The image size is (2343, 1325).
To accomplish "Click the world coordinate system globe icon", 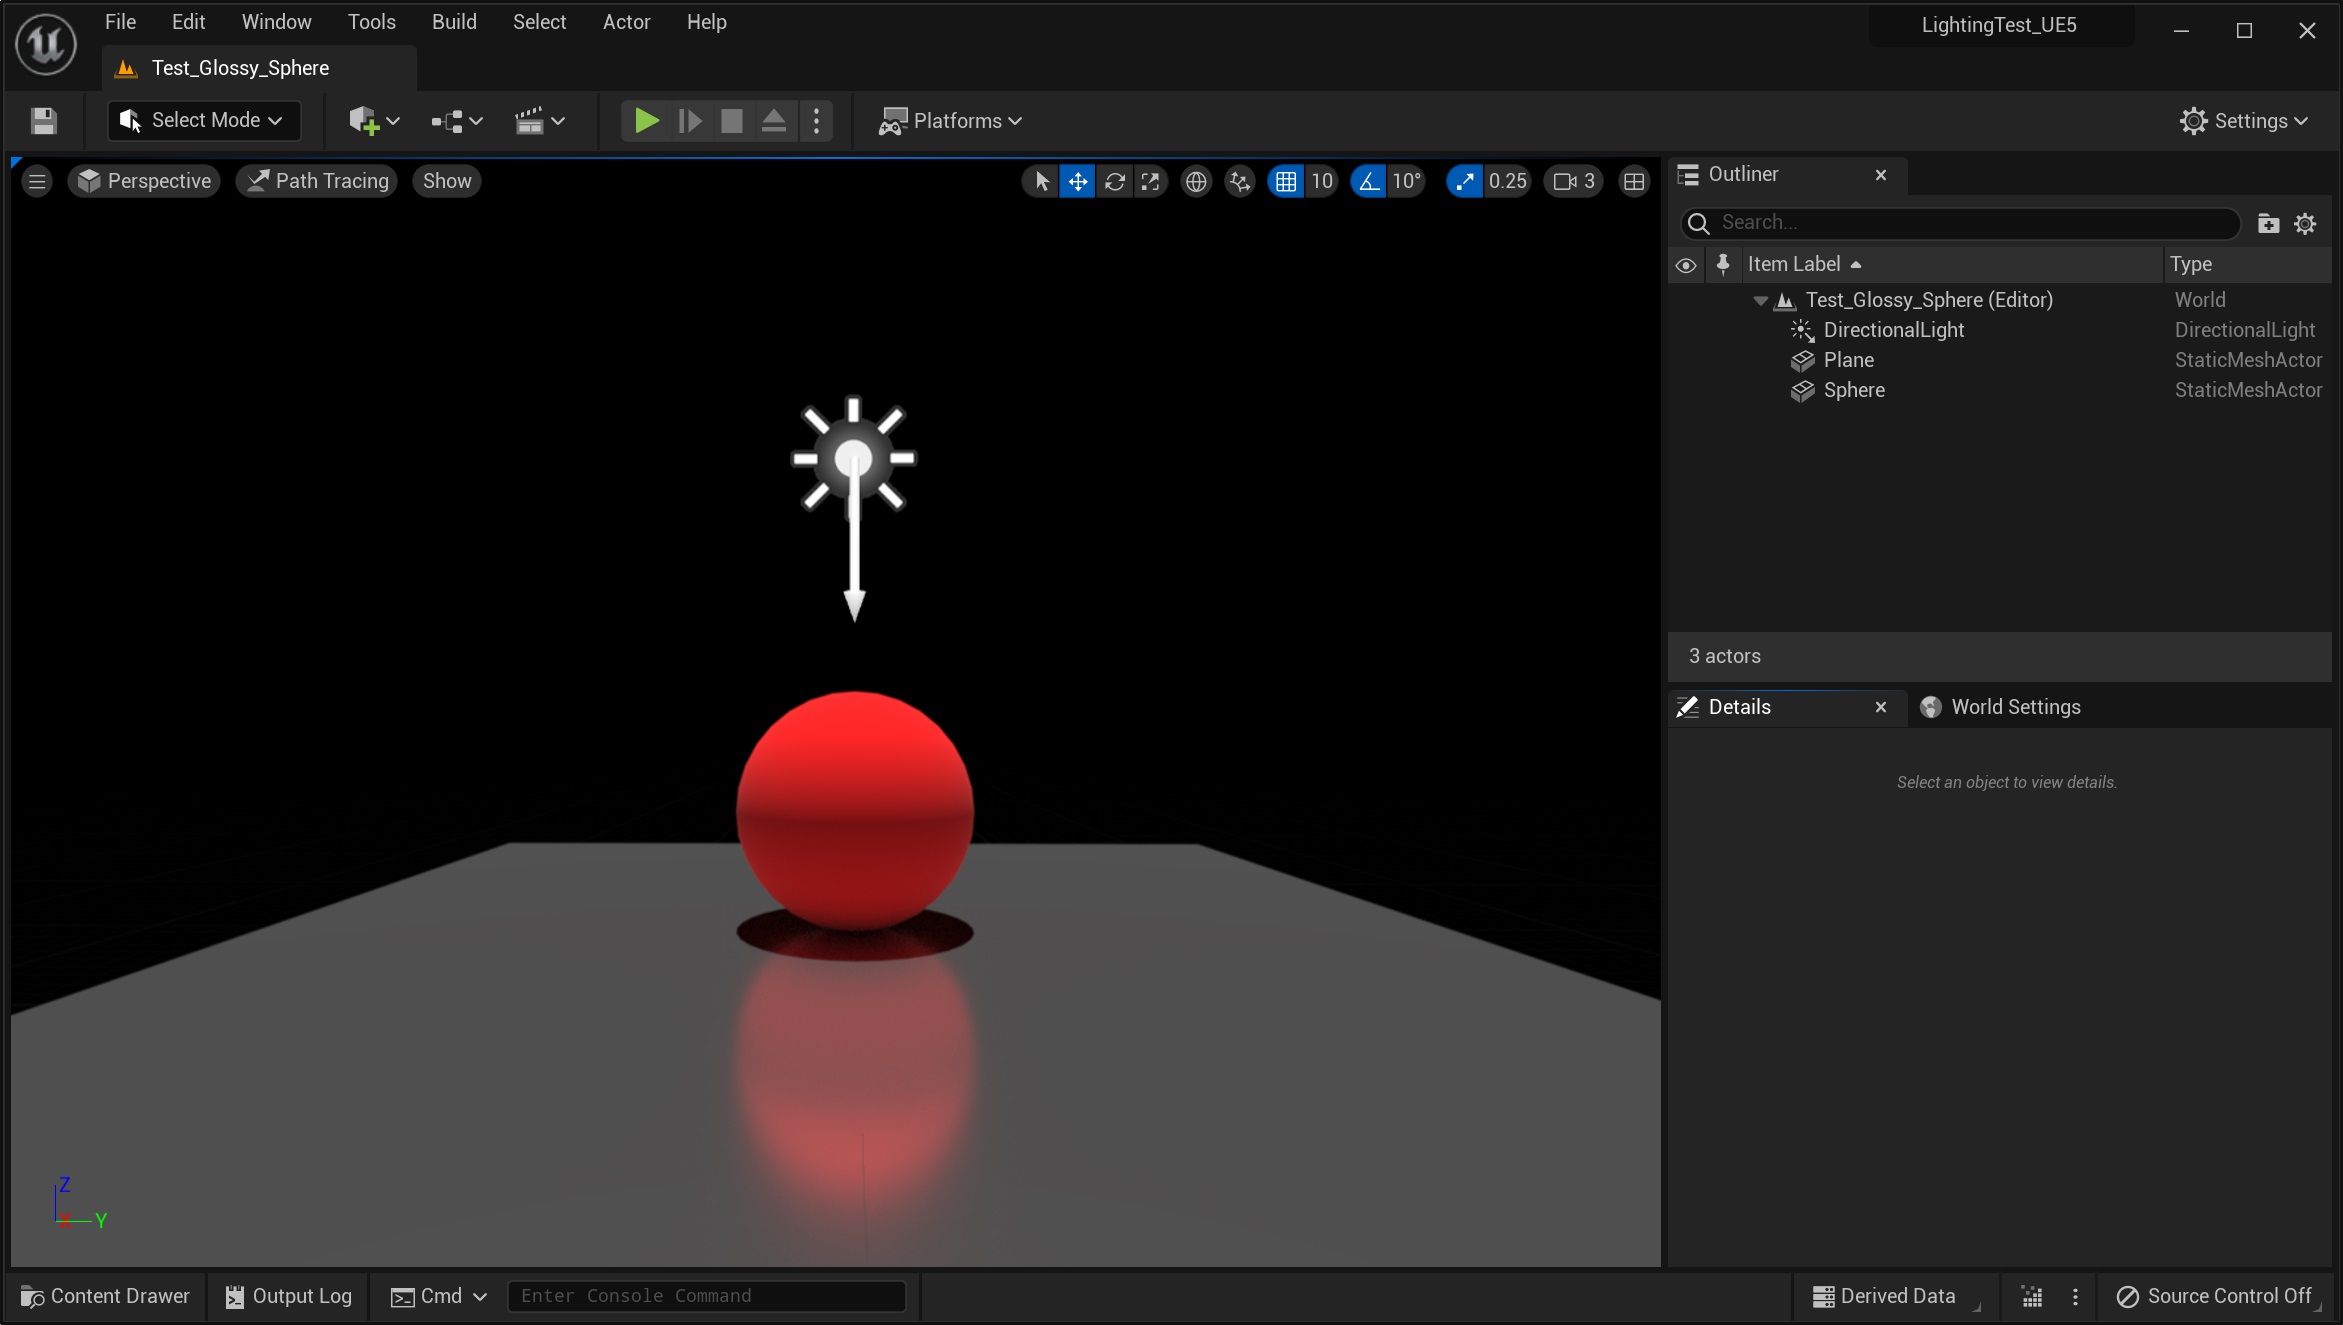I will (1195, 181).
